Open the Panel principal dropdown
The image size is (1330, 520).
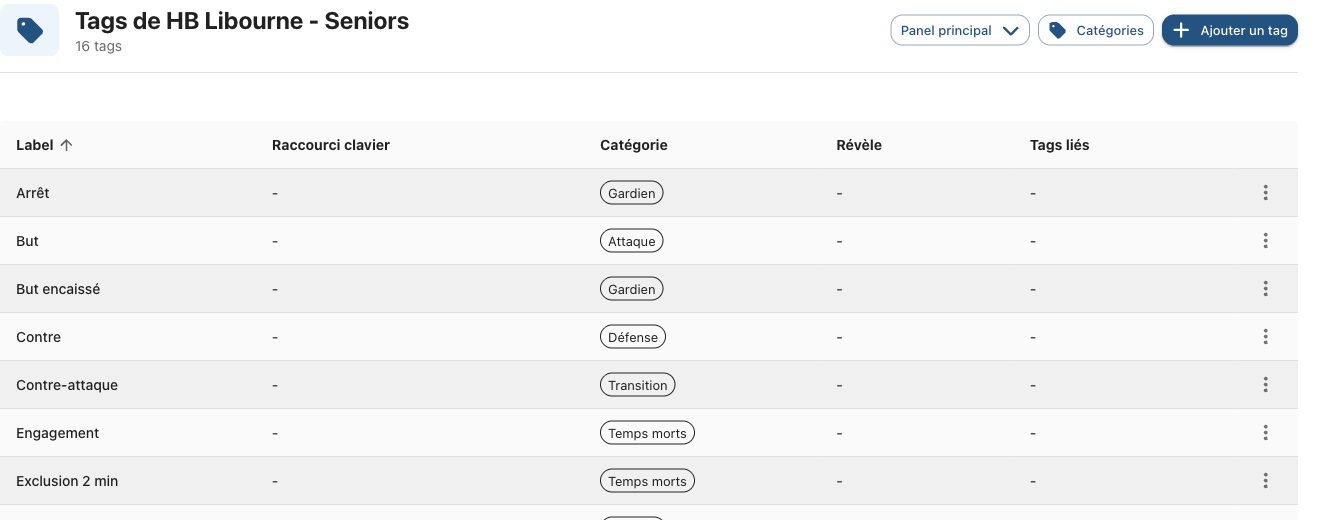[960, 30]
